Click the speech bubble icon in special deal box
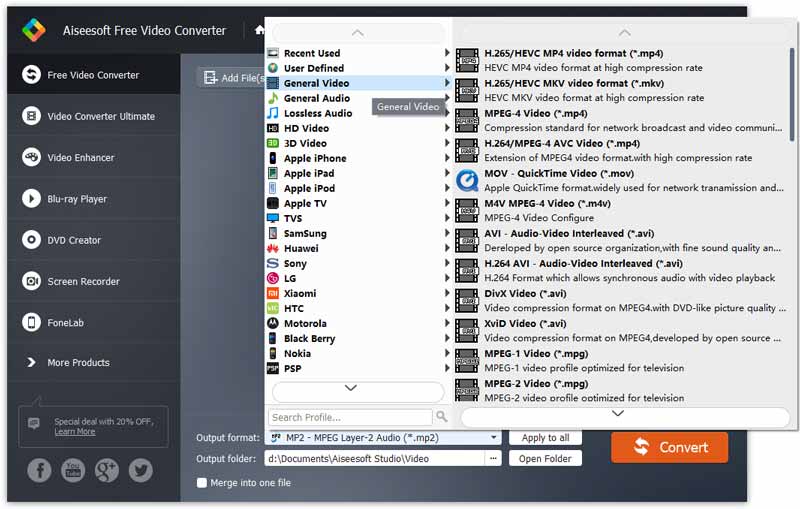 point(34,423)
